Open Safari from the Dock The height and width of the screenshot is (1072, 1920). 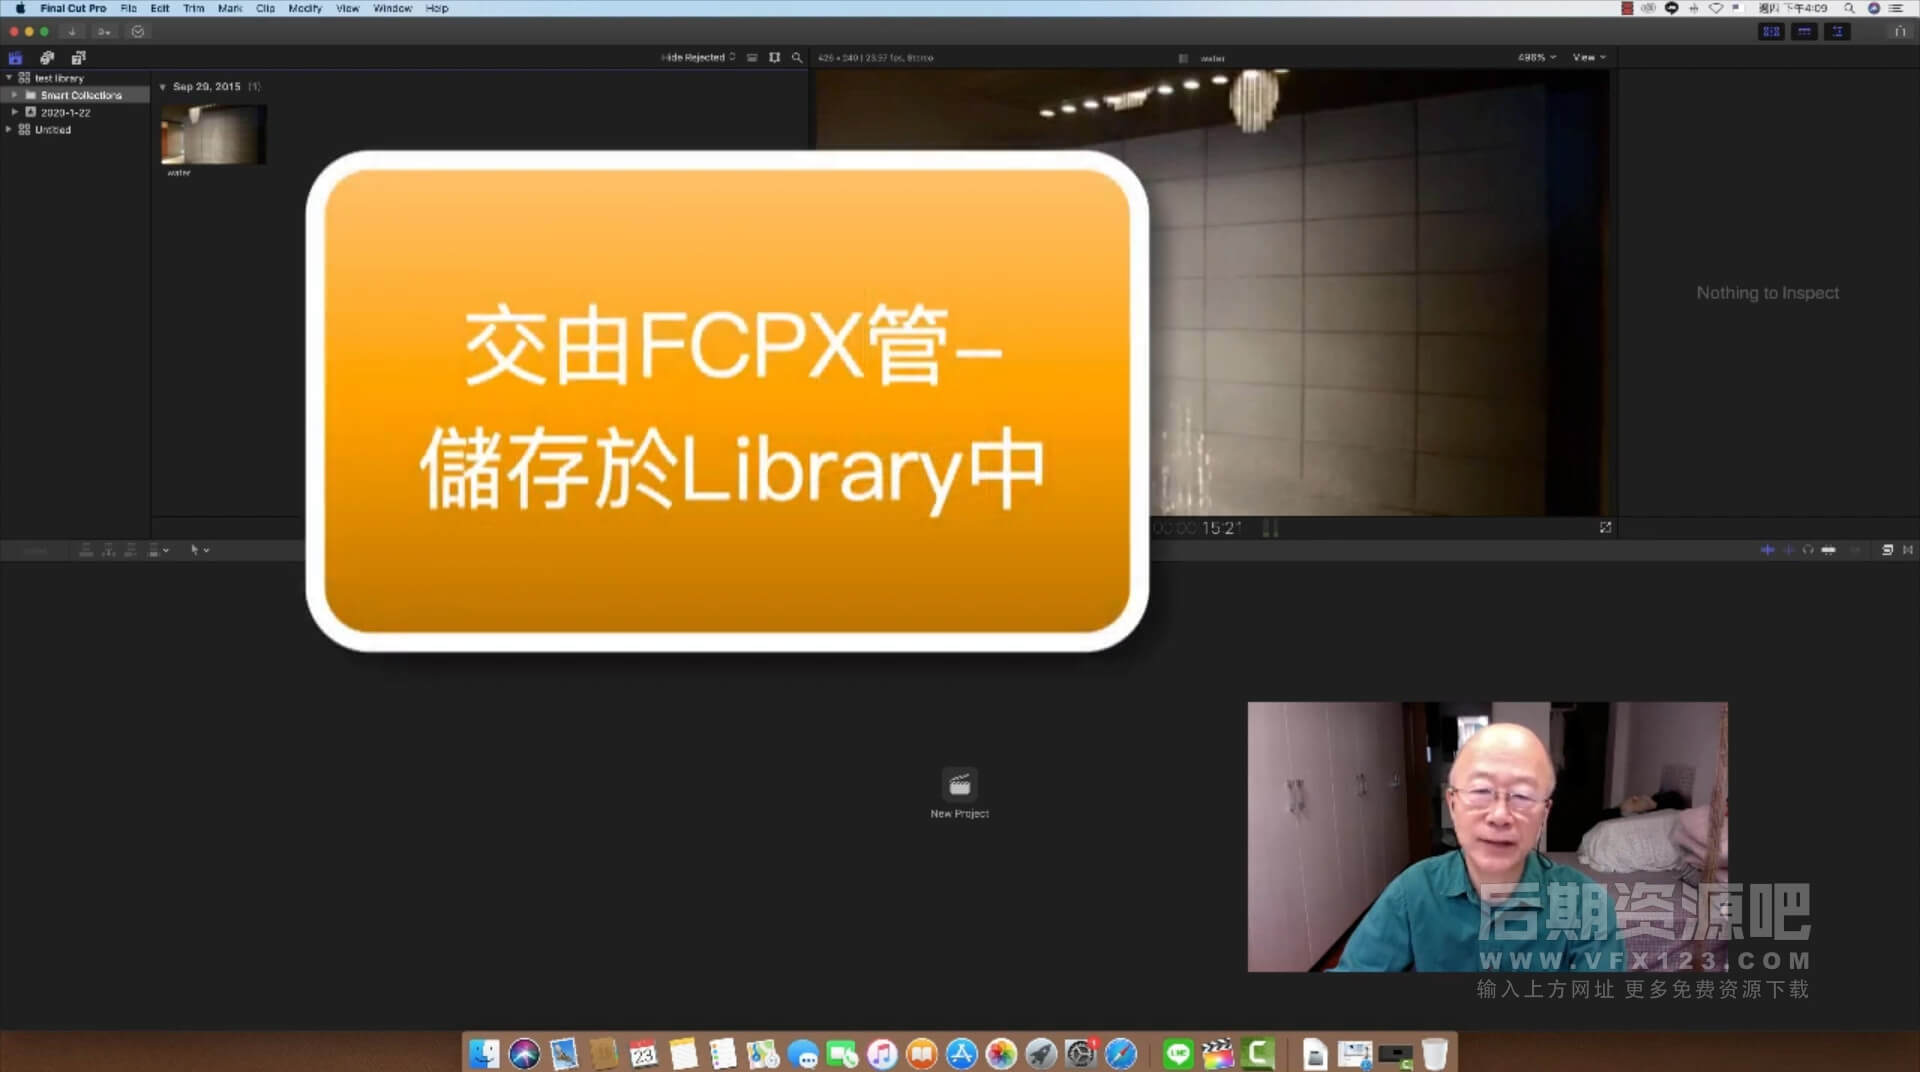tap(1121, 1053)
